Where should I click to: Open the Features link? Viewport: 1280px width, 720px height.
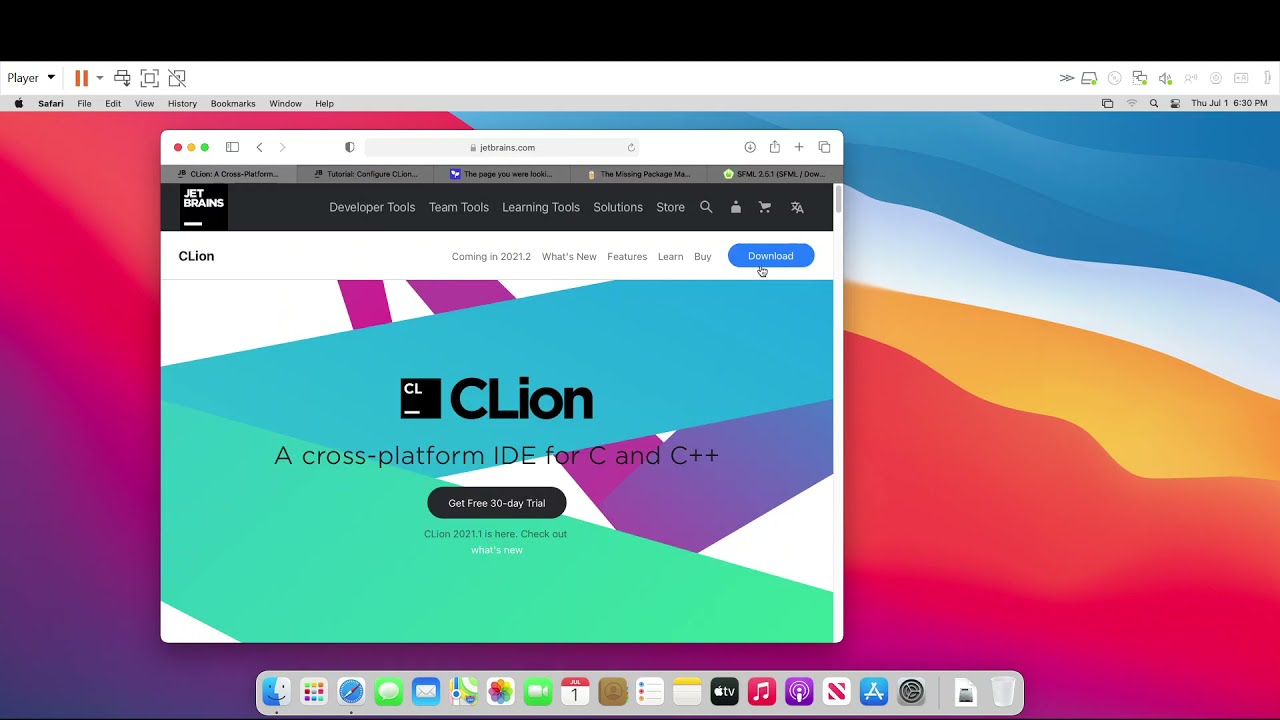[627, 257]
